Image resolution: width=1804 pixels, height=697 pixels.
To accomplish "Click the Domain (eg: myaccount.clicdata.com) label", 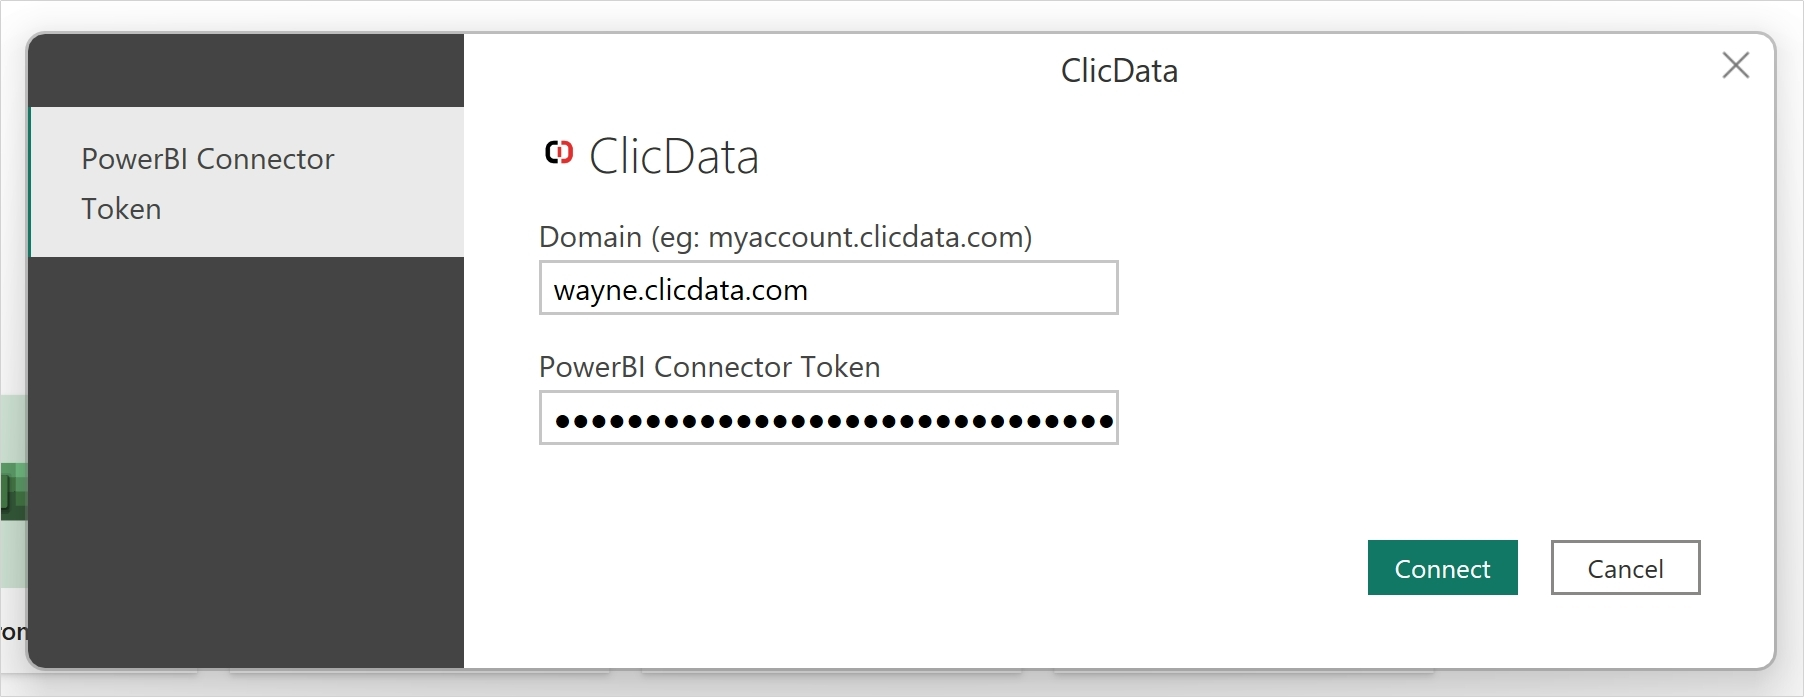I will 785,237.
